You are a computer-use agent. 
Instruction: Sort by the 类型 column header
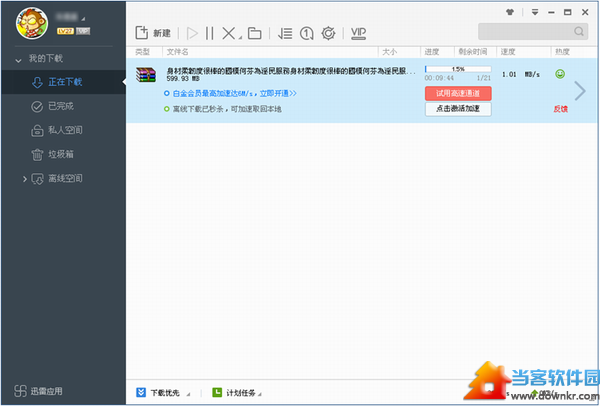[142, 52]
